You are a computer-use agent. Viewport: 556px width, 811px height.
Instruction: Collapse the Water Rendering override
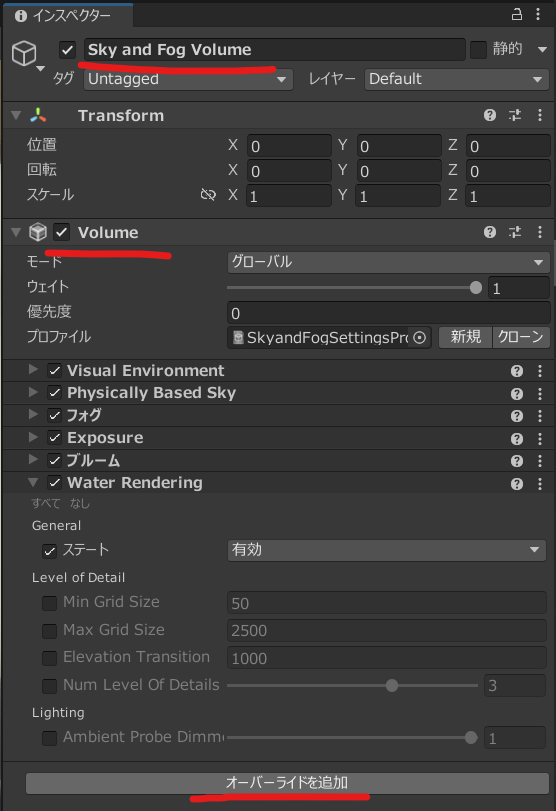[33, 482]
